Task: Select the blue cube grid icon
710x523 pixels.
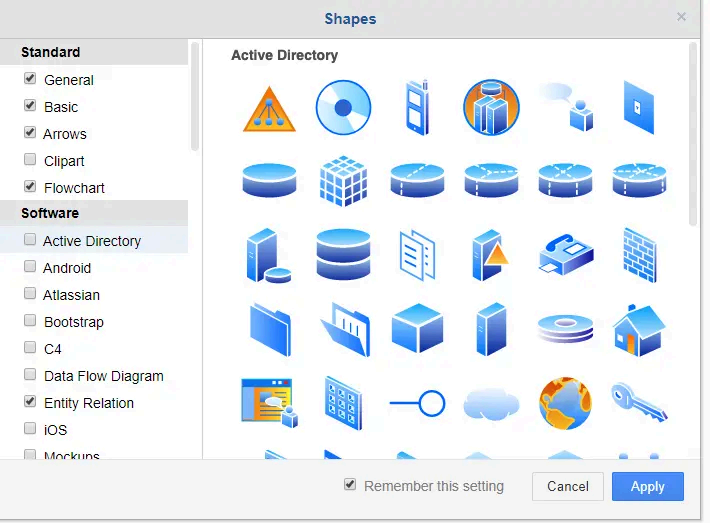Action: (x=343, y=181)
